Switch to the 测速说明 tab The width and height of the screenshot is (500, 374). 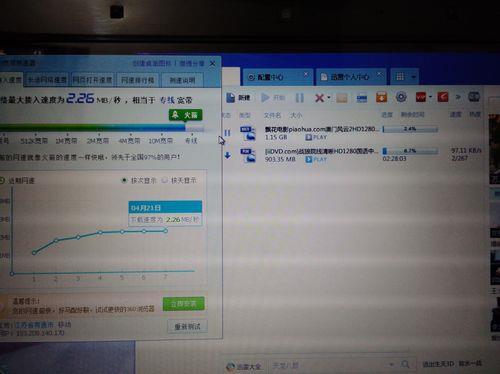coord(182,80)
